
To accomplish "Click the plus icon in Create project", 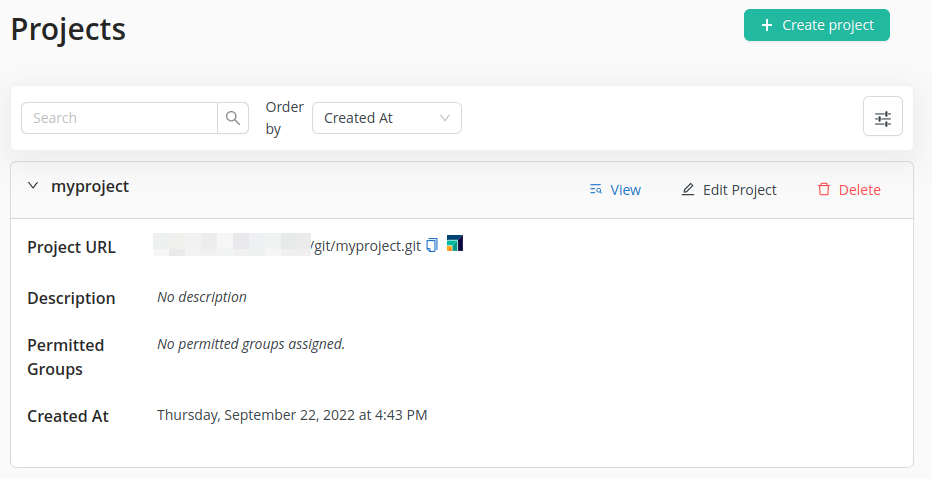I will click(767, 25).
